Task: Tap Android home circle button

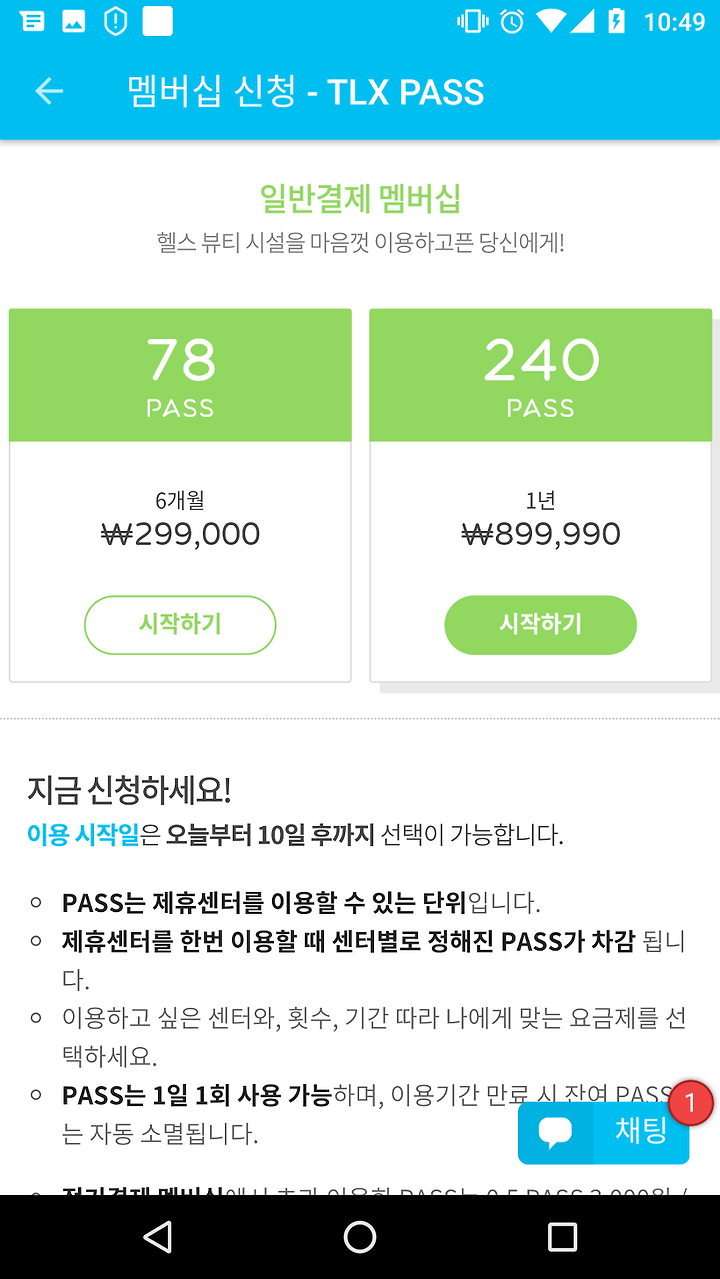Action: coord(360,1237)
